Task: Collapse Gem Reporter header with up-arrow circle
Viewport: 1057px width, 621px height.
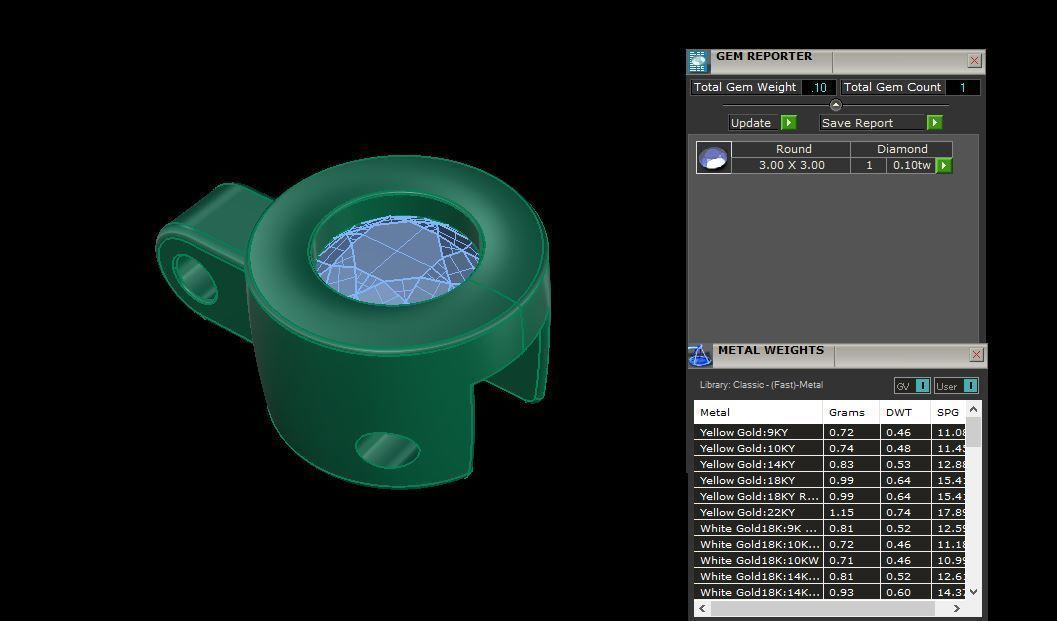Action: pyautogui.click(x=836, y=105)
